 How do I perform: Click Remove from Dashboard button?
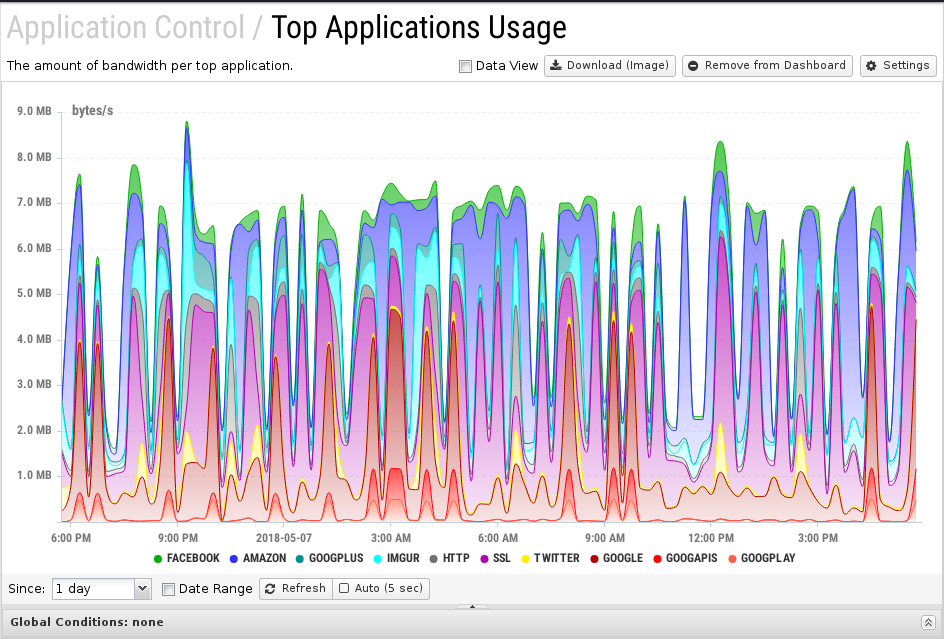(767, 66)
